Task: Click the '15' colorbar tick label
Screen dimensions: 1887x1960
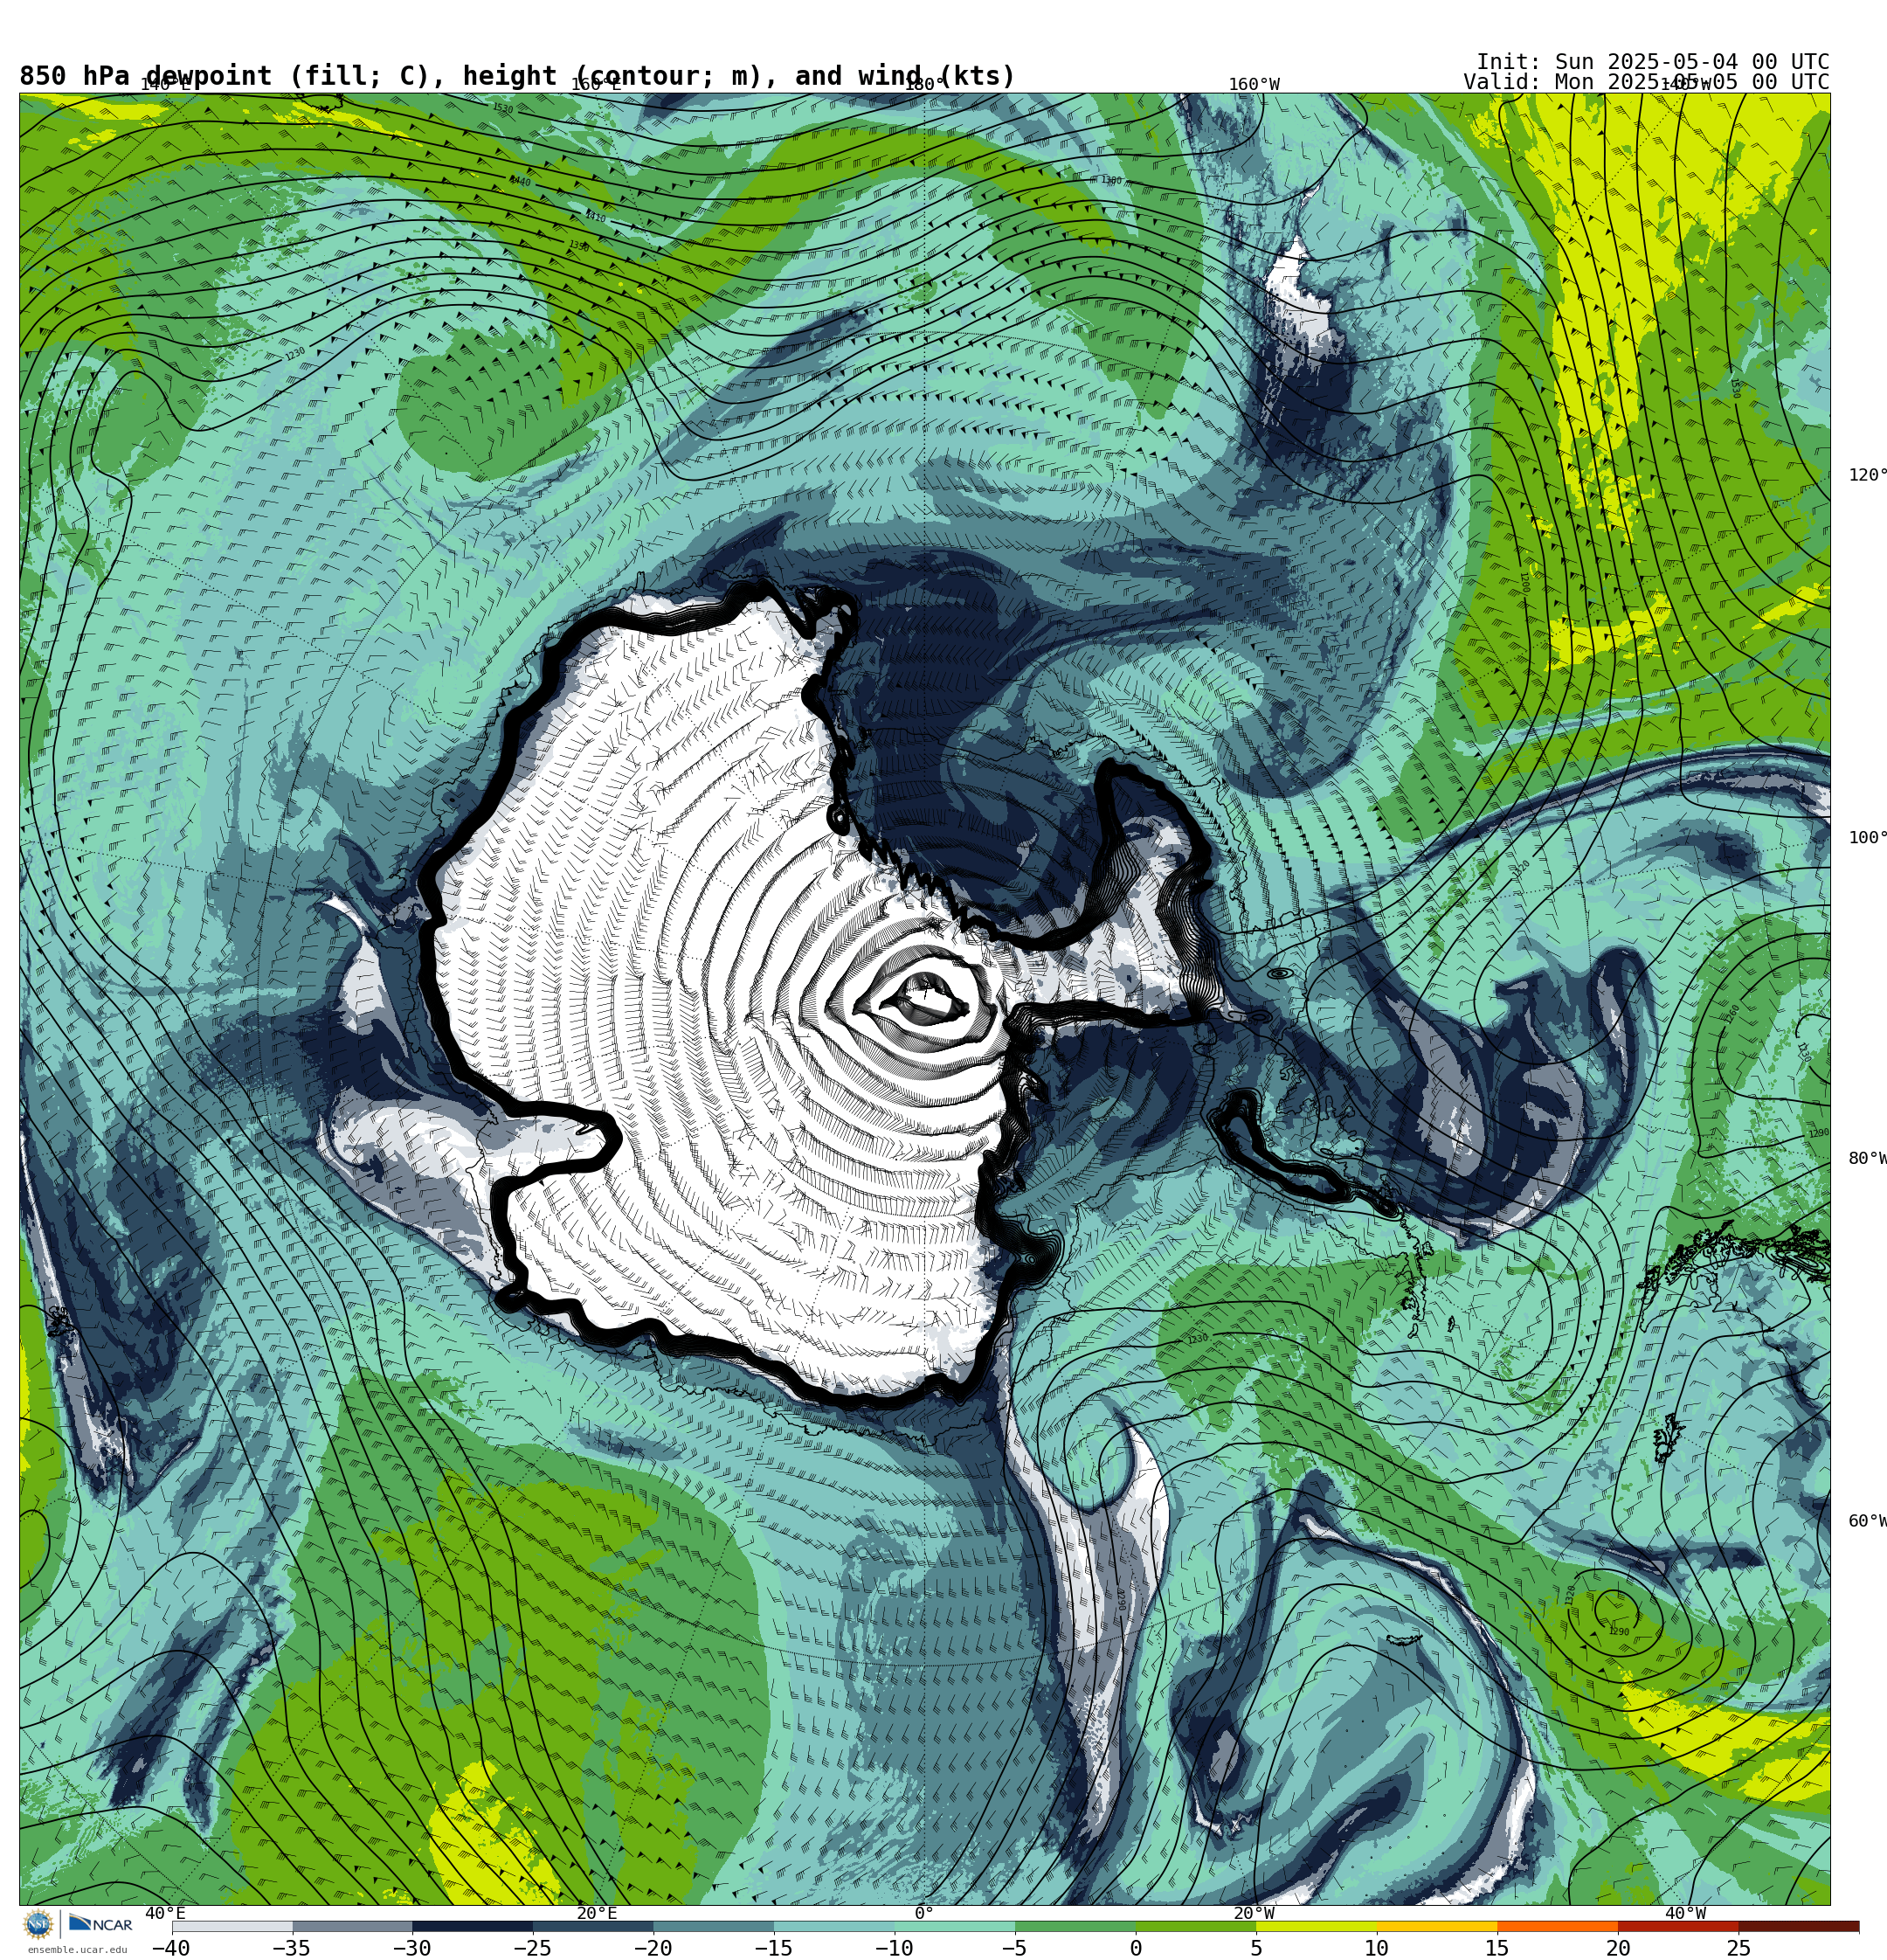Action: 1497,1948
